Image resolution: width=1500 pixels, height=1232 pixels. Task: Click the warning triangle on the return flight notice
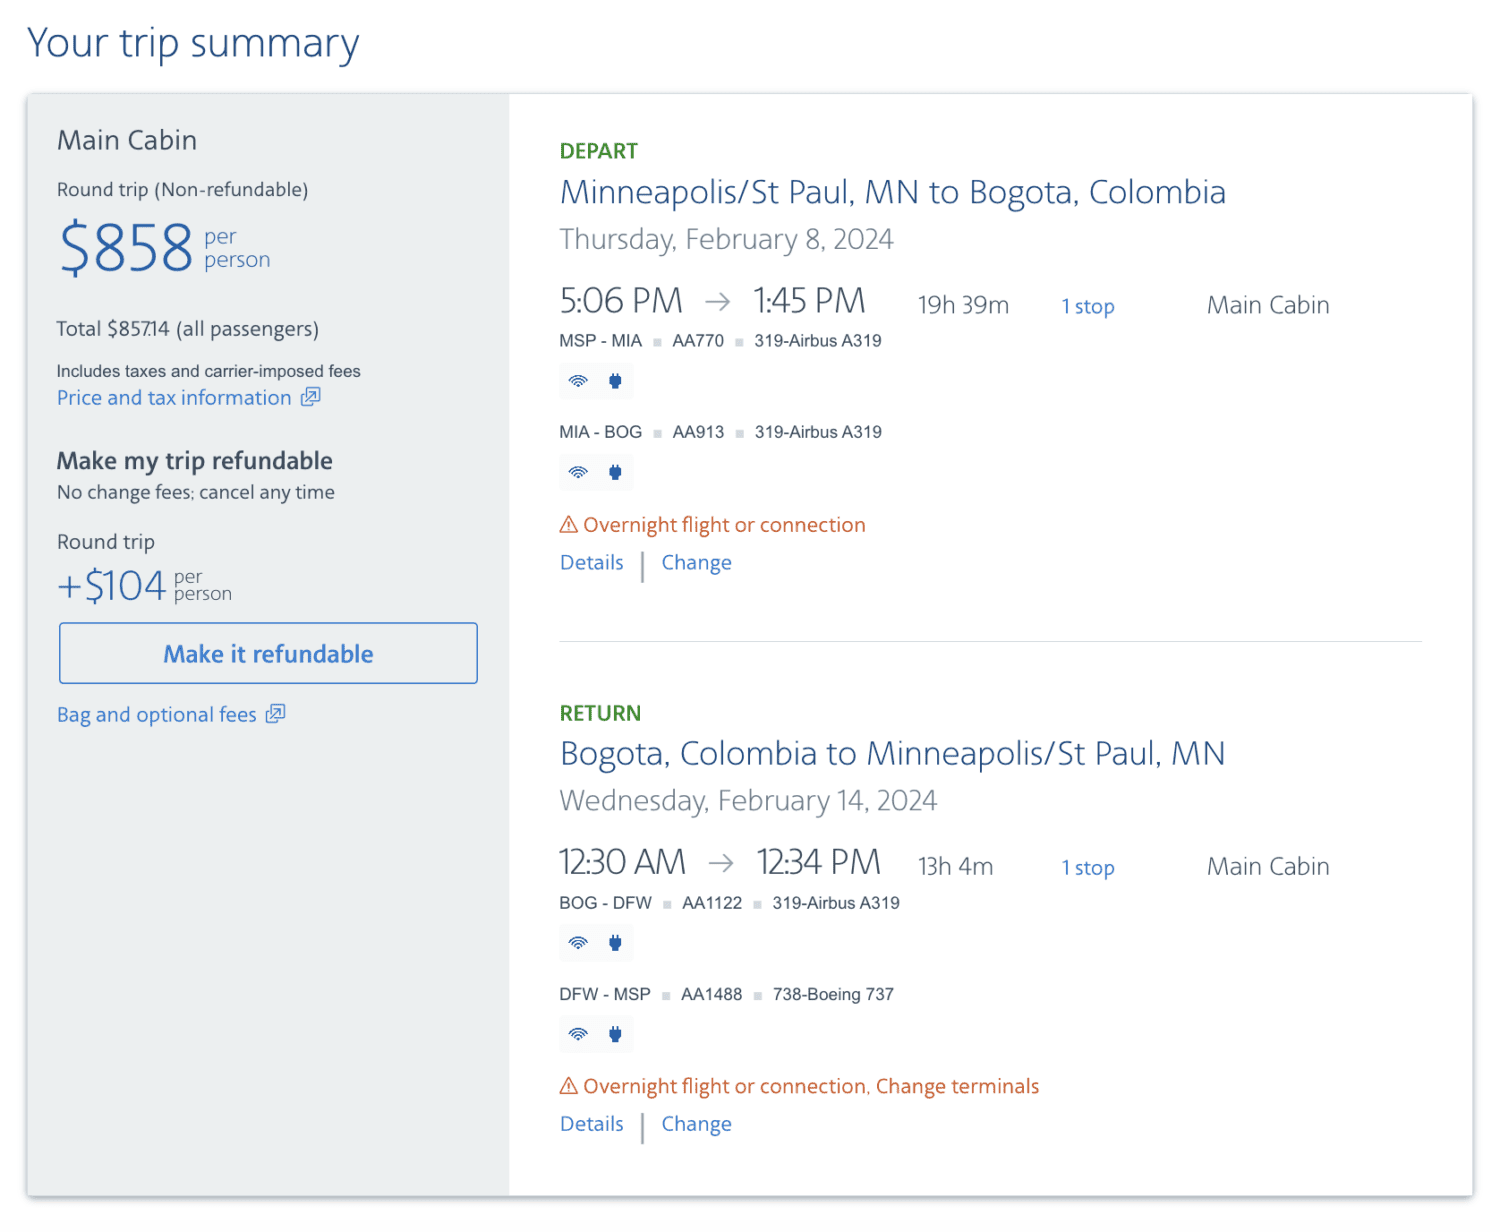click(567, 1085)
